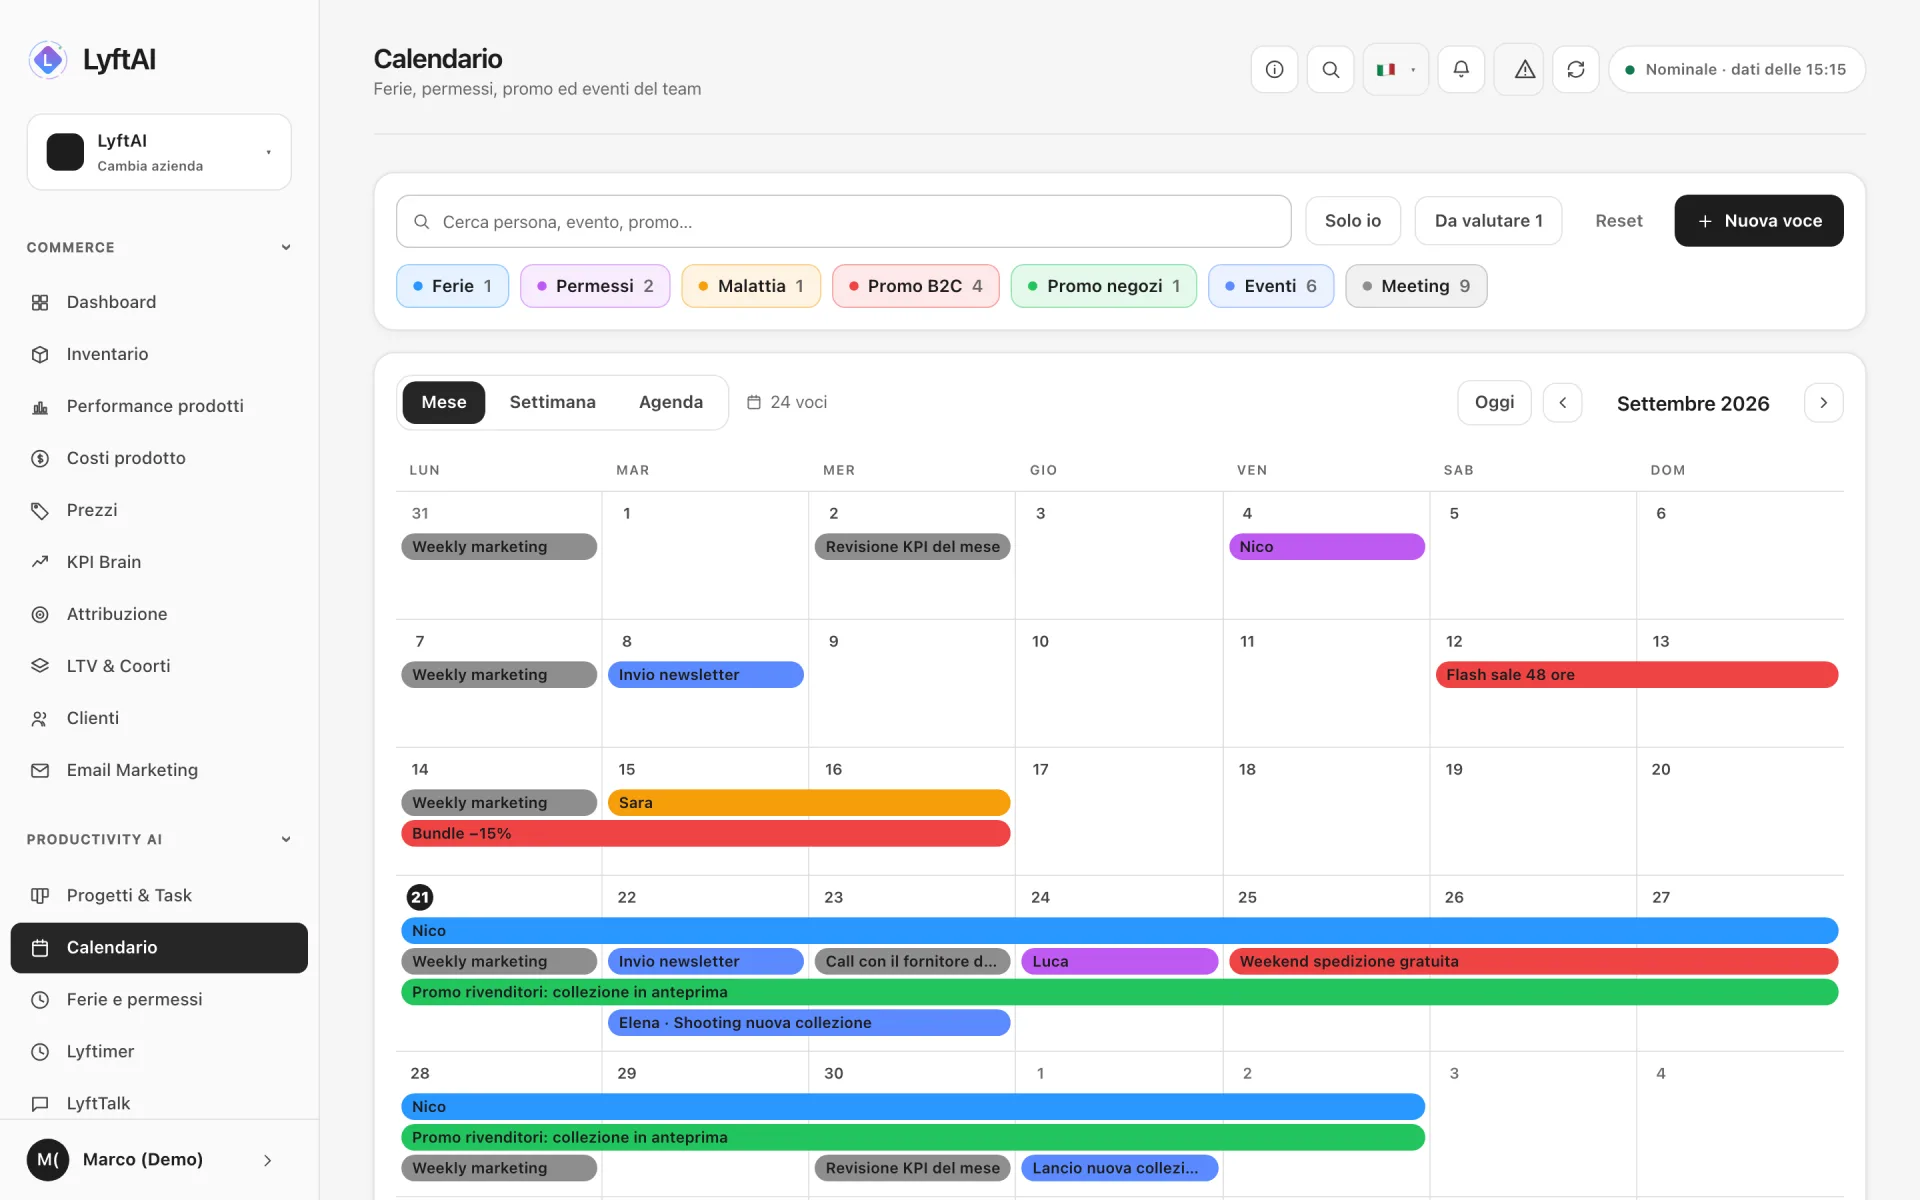Click Da valutare 1 button

[1488, 221]
